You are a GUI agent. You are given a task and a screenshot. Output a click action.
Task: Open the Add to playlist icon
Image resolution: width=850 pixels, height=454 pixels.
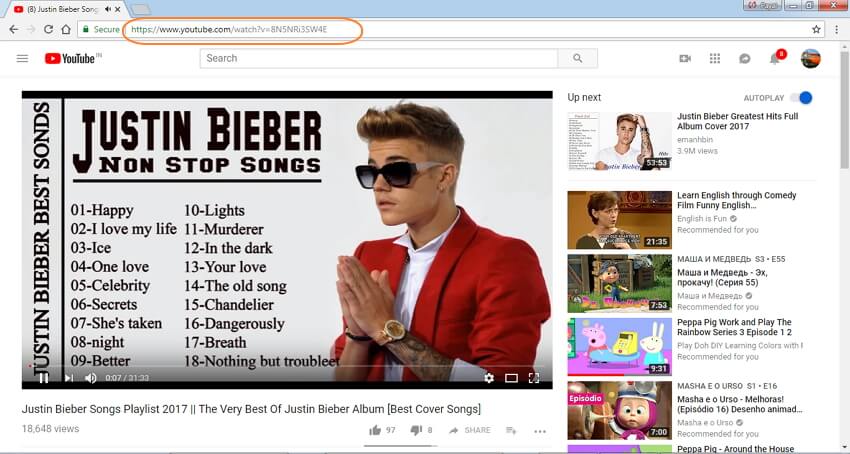(511, 430)
